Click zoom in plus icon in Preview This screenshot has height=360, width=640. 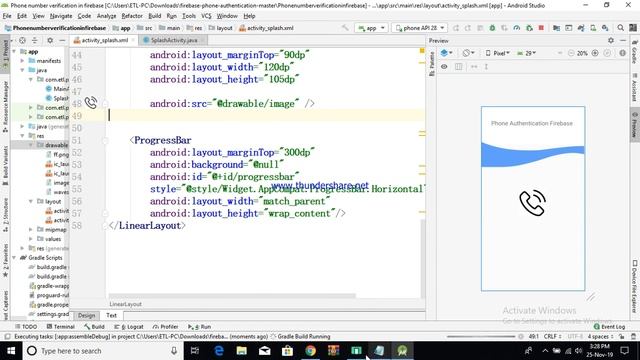click(595, 53)
